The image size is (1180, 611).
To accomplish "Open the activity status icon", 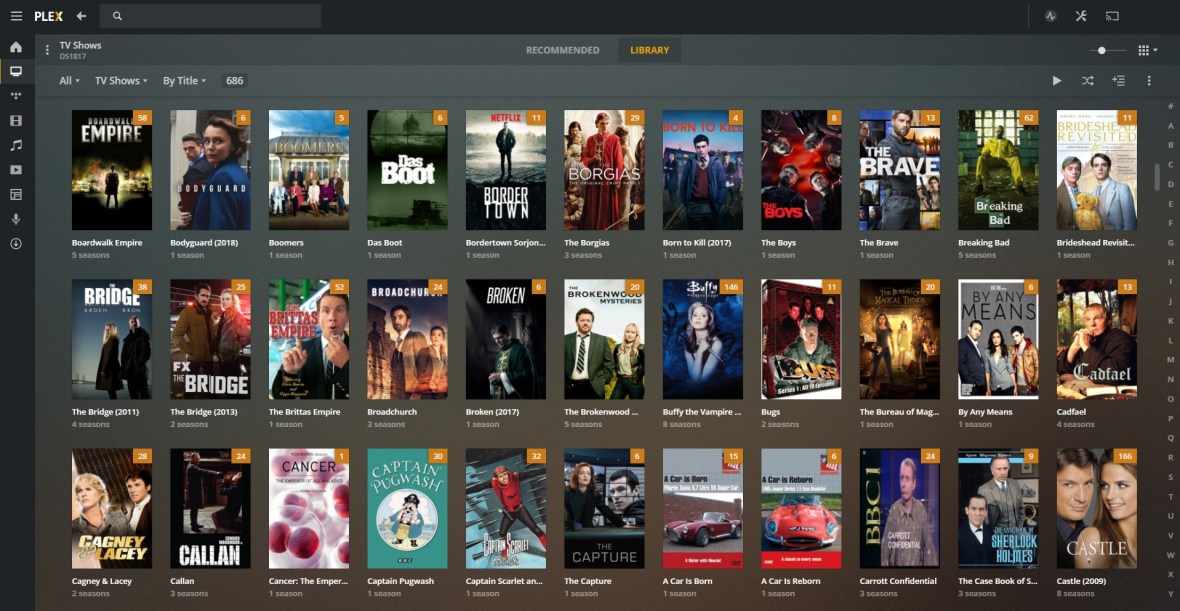I will pos(1051,16).
